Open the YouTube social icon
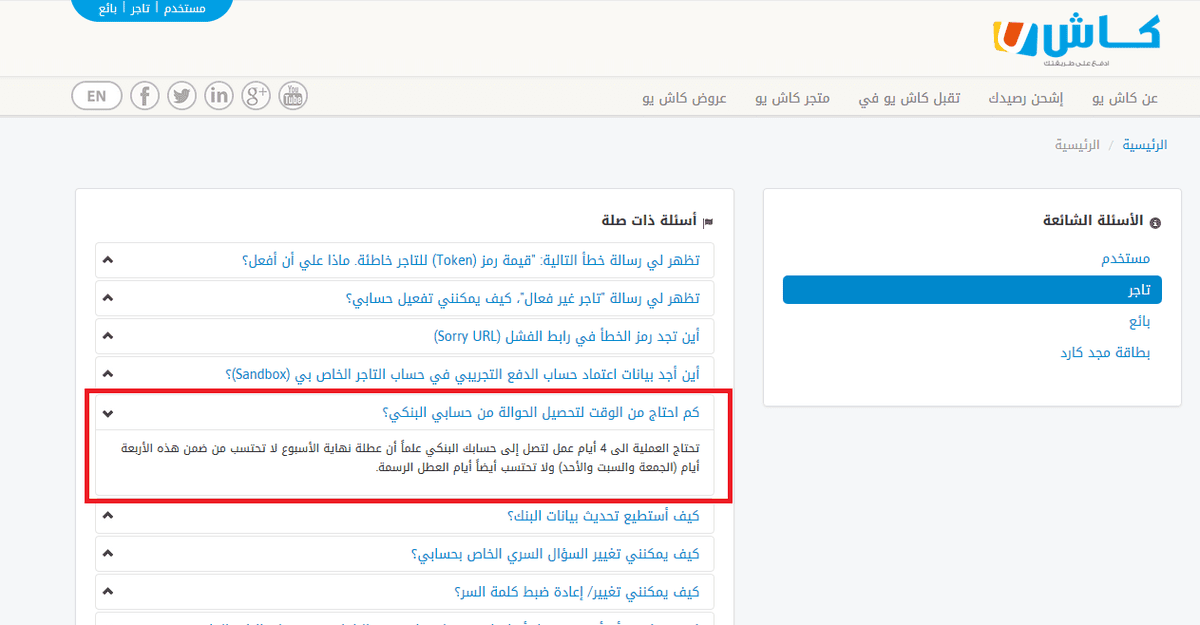This screenshot has height=625, width=1200. (x=293, y=96)
